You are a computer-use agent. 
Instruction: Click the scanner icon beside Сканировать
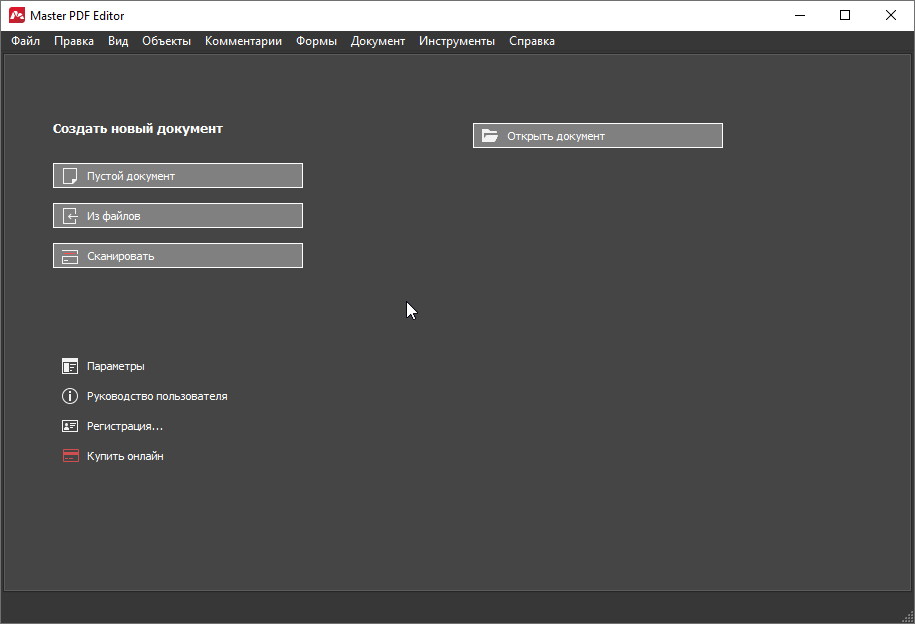[x=70, y=256]
